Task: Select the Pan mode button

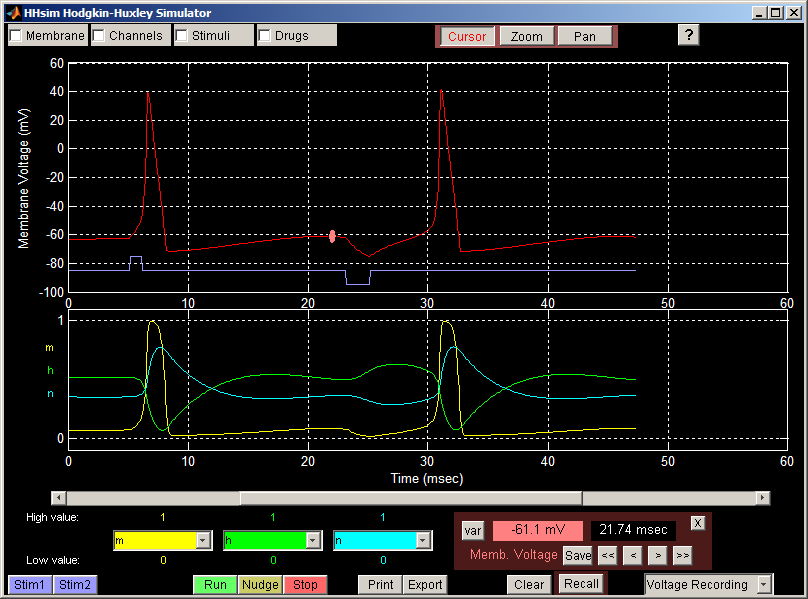Action: pyautogui.click(x=585, y=37)
